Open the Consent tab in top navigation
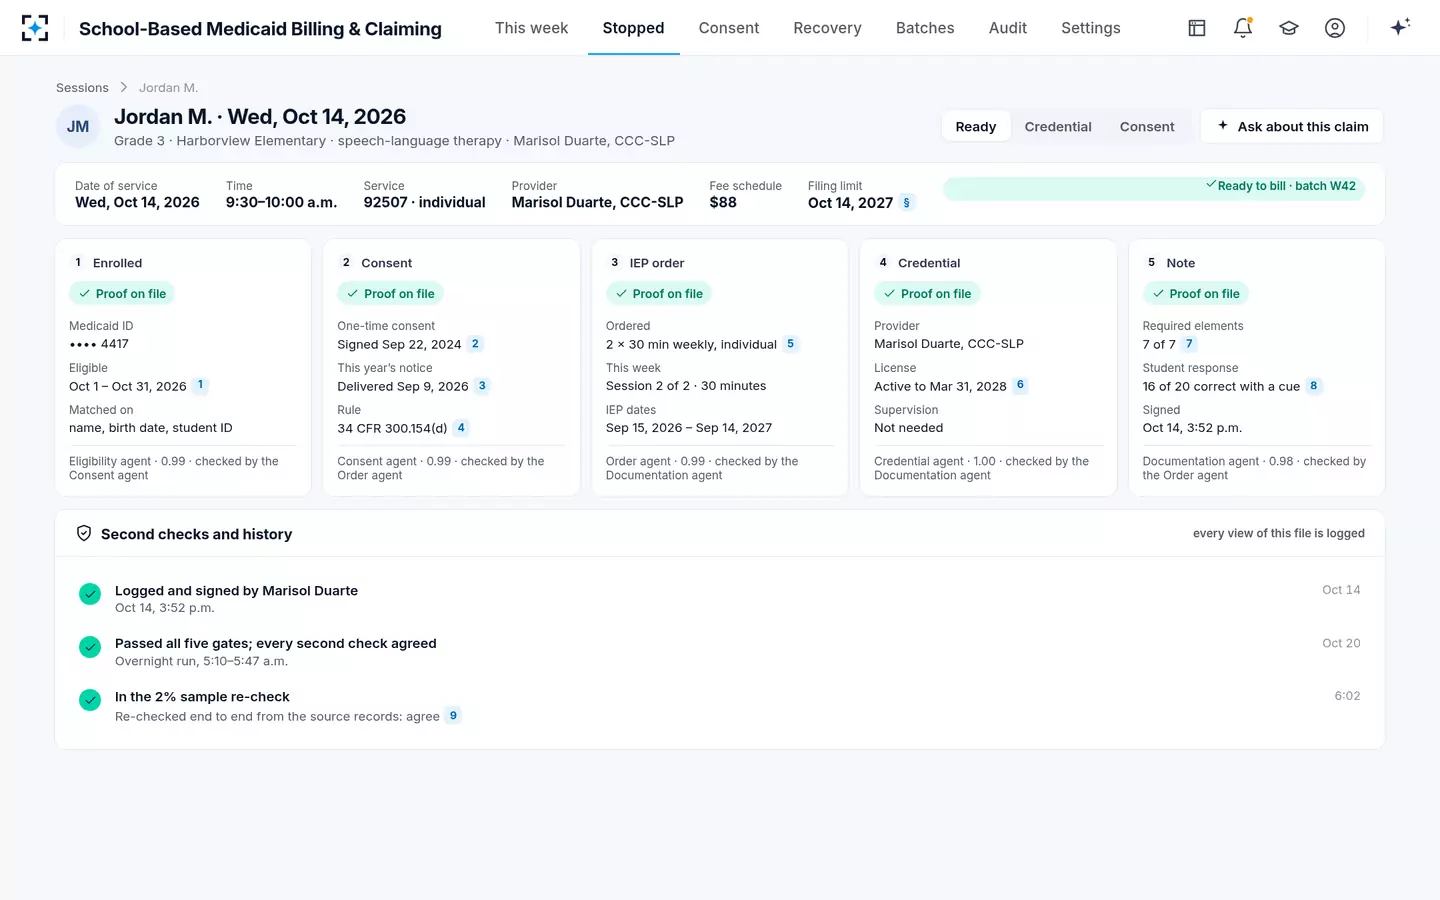The image size is (1440, 900). (x=729, y=28)
